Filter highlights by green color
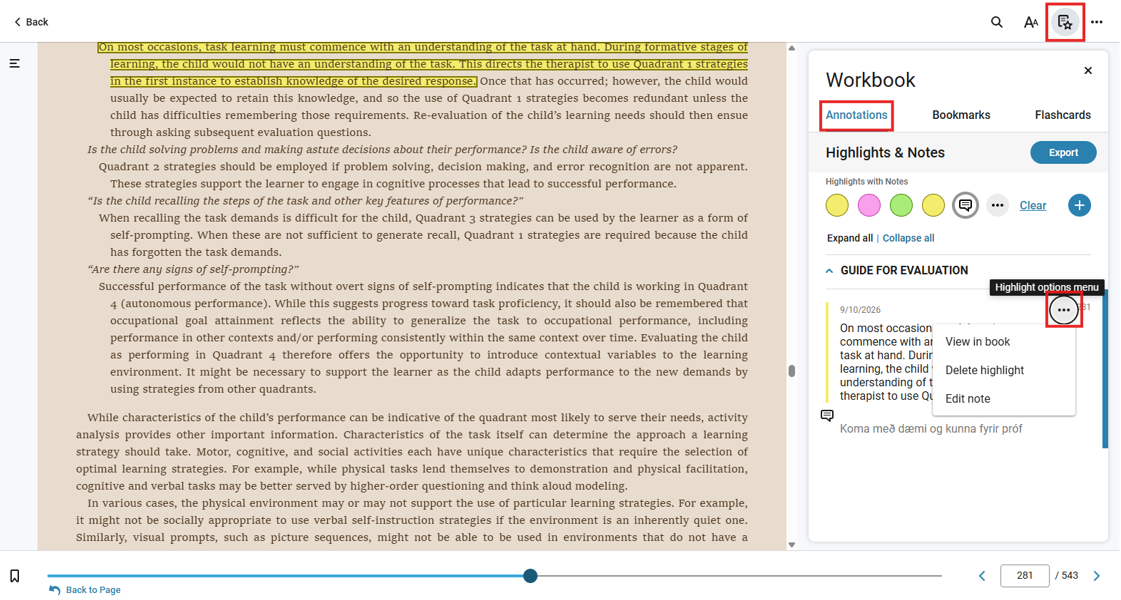 (901, 205)
